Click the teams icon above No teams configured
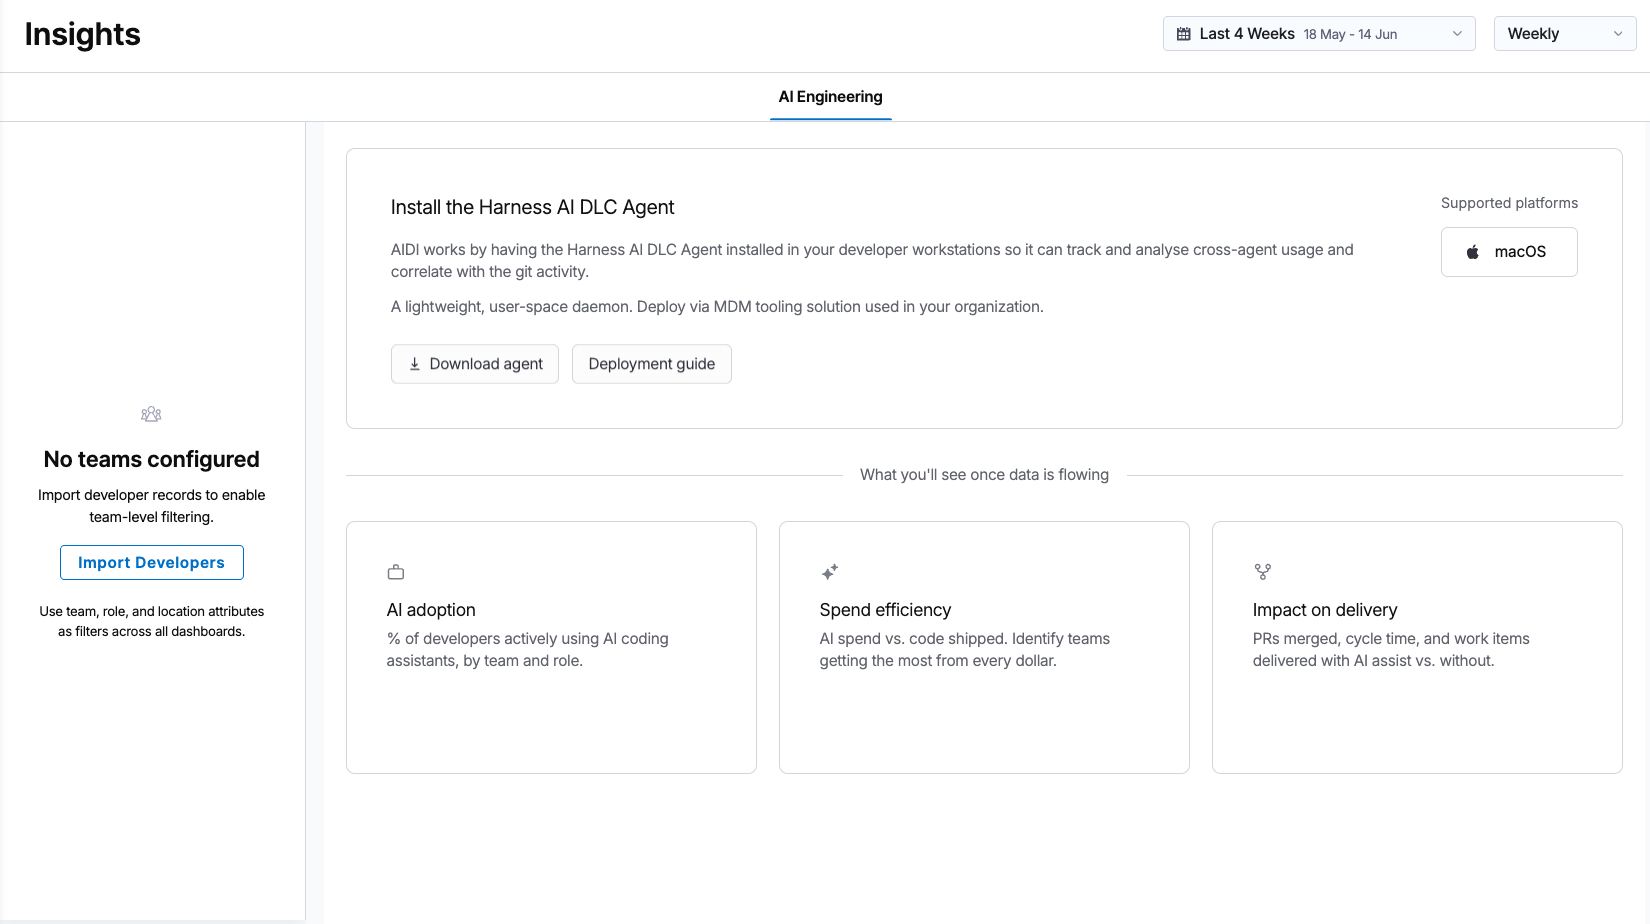This screenshot has width=1650, height=924. (x=151, y=414)
